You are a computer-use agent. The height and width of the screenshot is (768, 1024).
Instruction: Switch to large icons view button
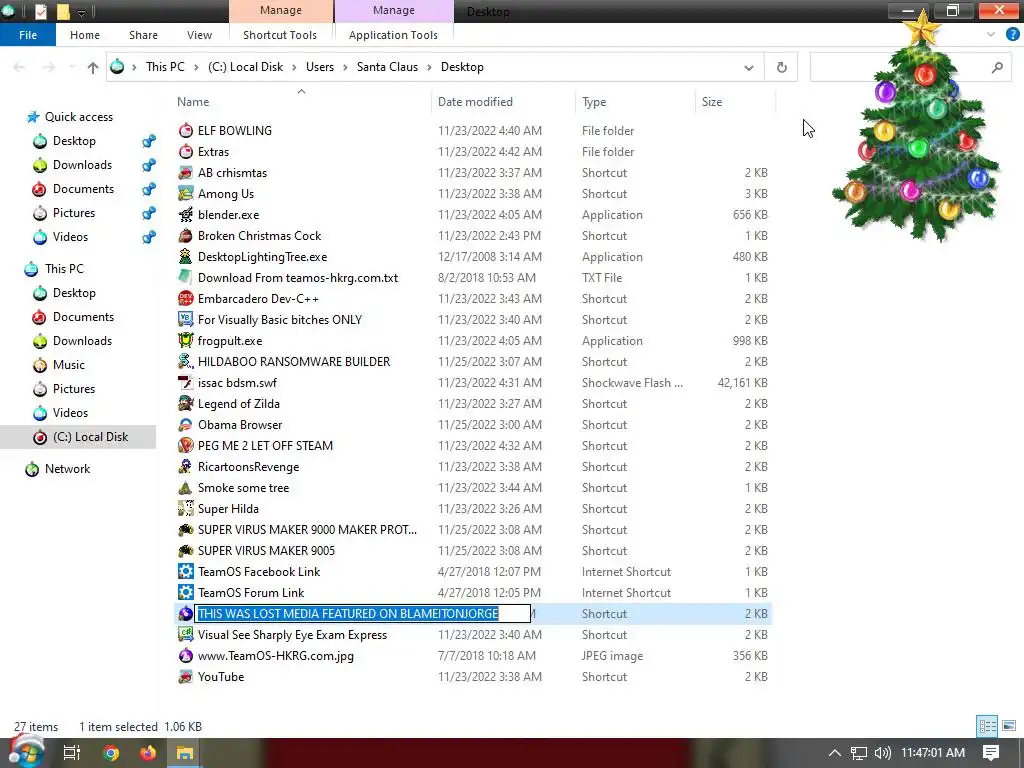1009,726
